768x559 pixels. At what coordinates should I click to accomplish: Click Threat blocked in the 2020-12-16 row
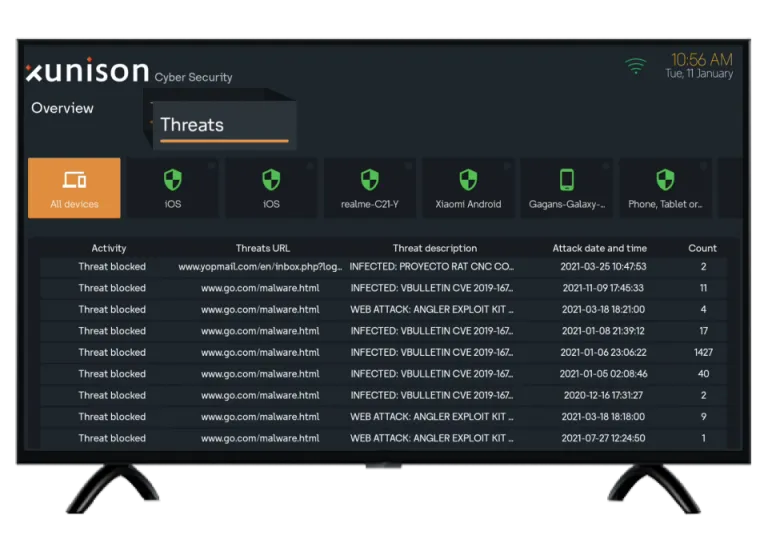[112, 395]
